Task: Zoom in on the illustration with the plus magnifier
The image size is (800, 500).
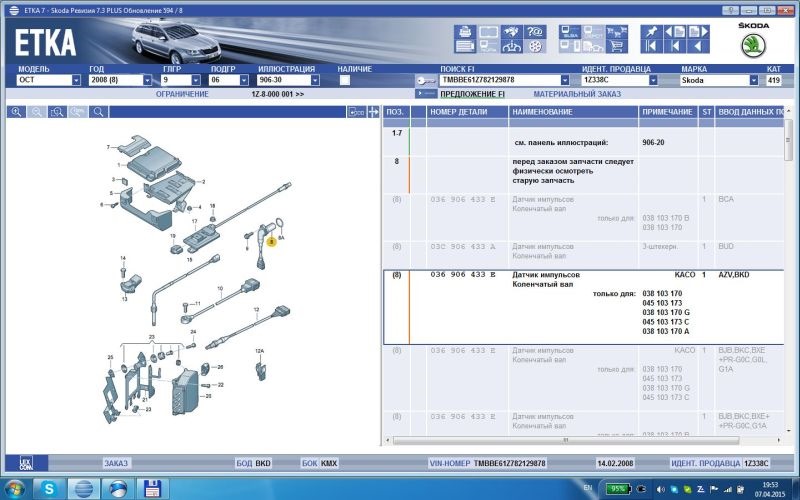Action: click(16, 112)
